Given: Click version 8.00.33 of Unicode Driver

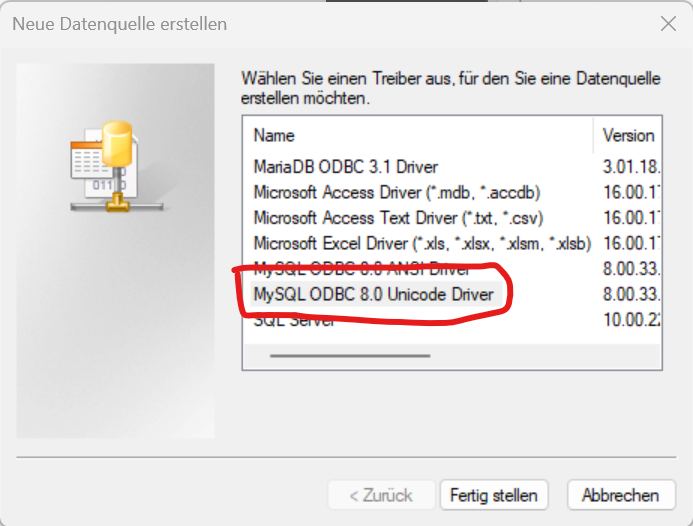Looking at the screenshot, I should click(632, 294).
